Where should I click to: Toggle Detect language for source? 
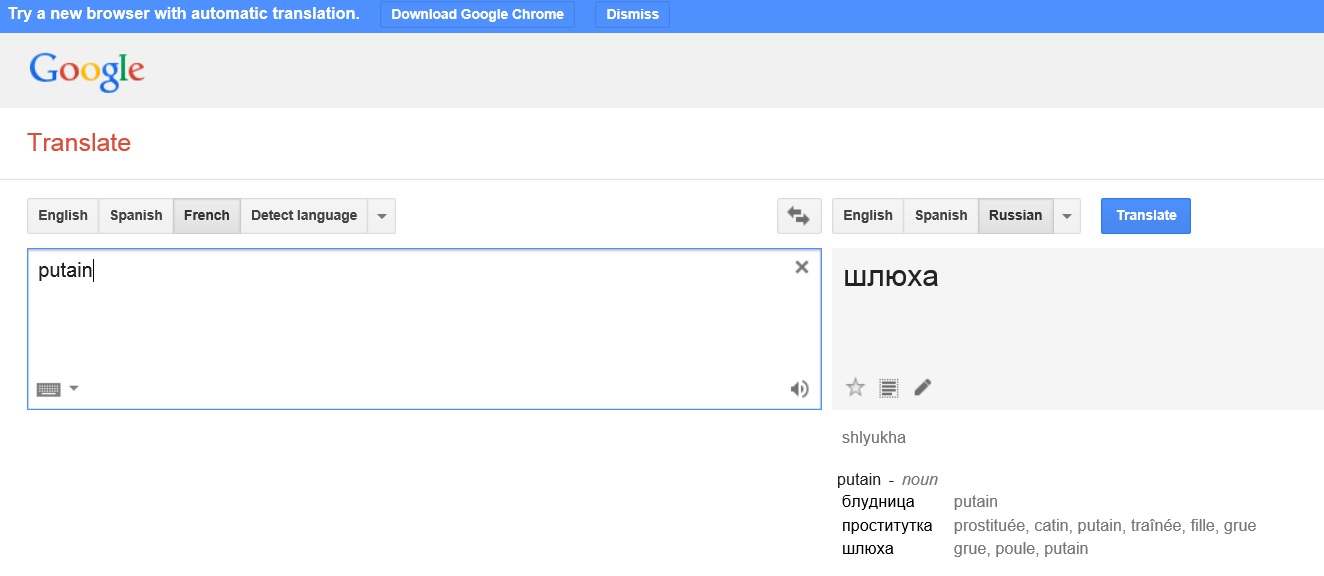[x=303, y=215]
